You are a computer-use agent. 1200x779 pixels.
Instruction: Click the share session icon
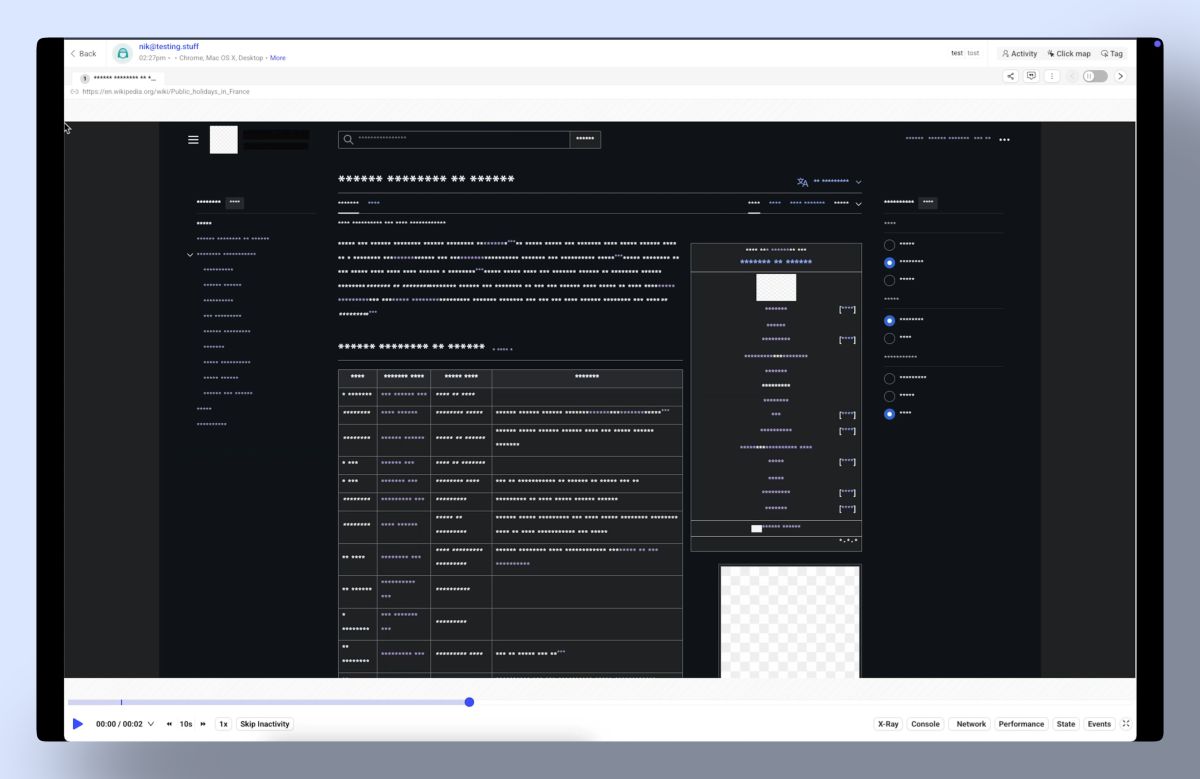(x=1011, y=76)
